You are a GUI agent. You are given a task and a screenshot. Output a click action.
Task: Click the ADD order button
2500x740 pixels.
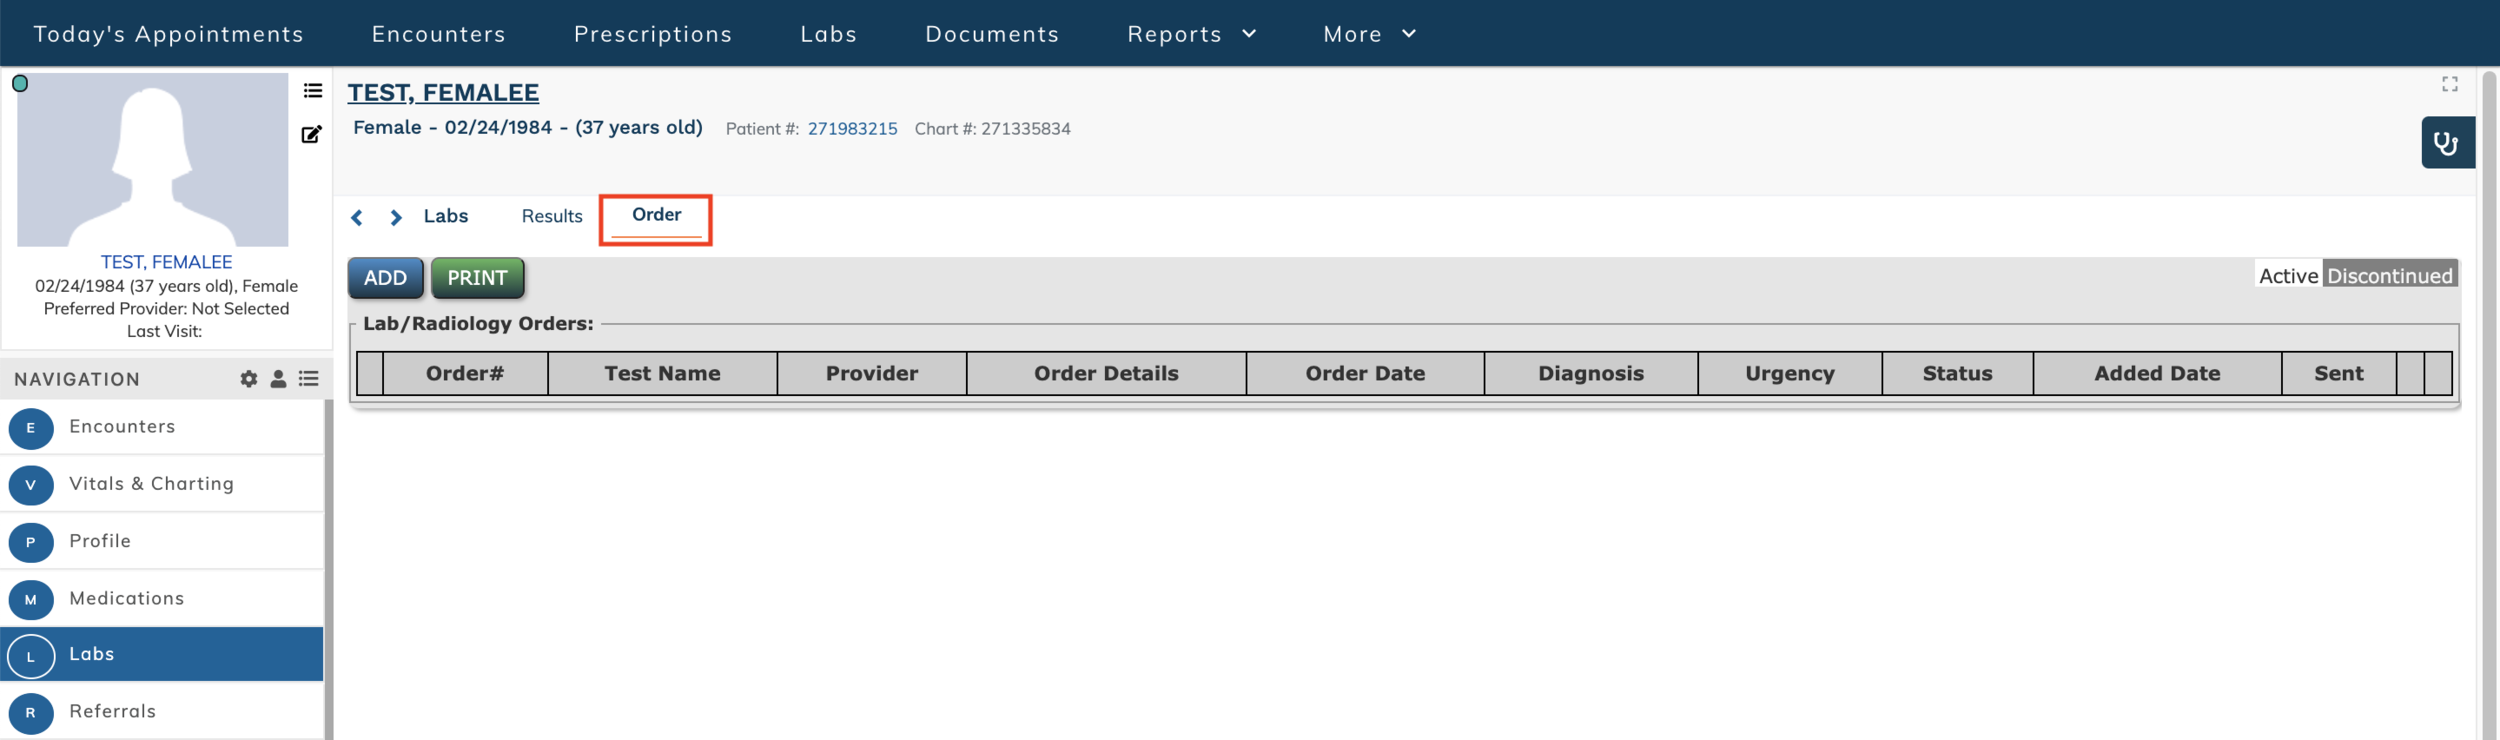pyautogui.click(x=385, y=278)
